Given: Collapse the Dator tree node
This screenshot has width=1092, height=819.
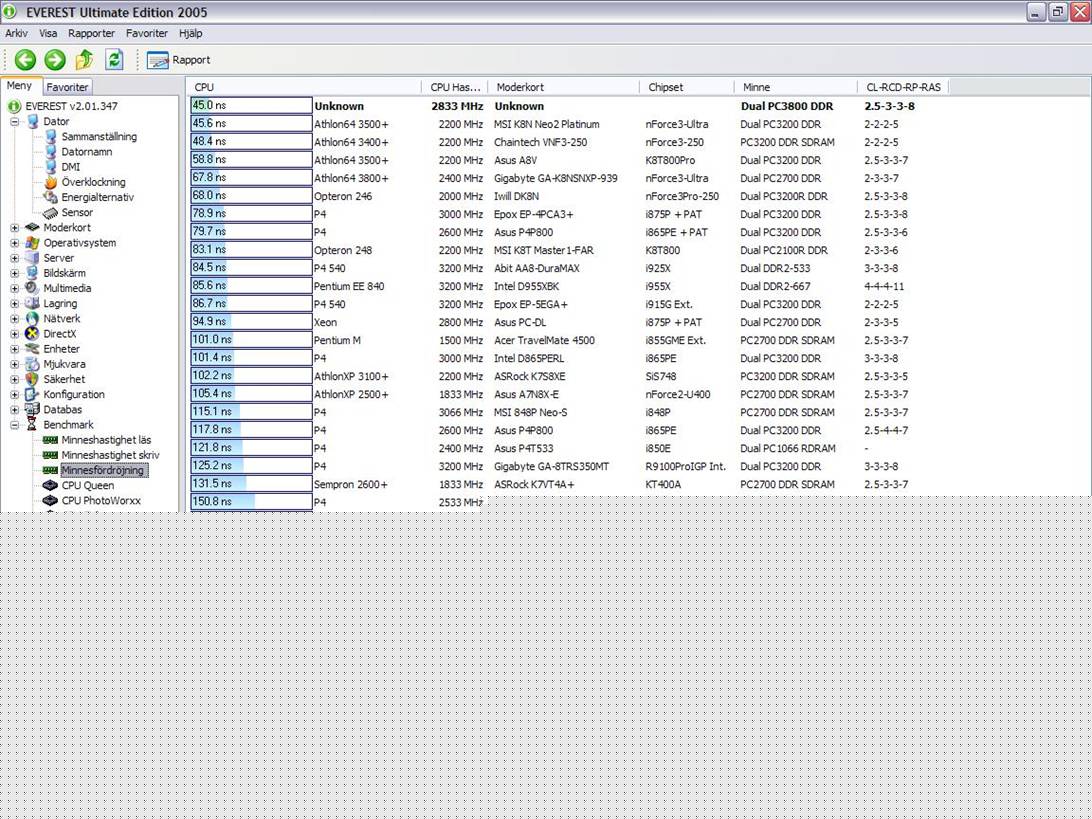Looking at the screenshot, I should 15,122.
